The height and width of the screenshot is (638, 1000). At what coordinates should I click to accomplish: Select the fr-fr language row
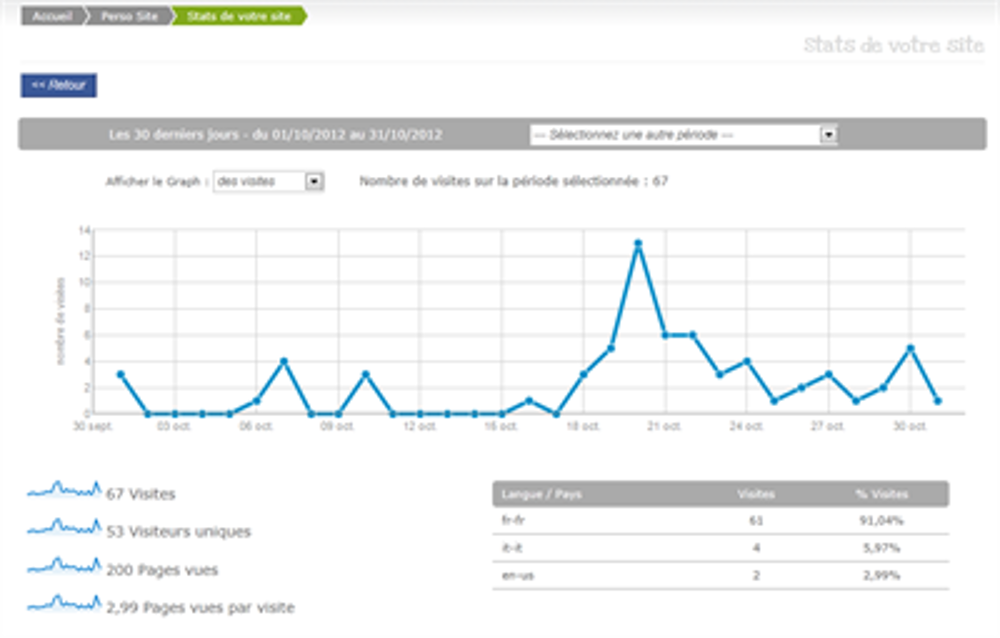pos(720,521)
